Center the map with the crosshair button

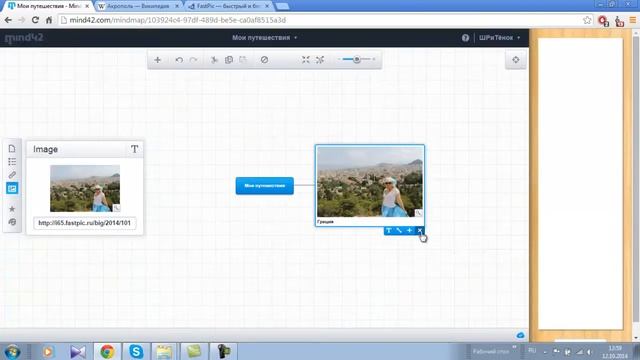[x=516, y=60]
